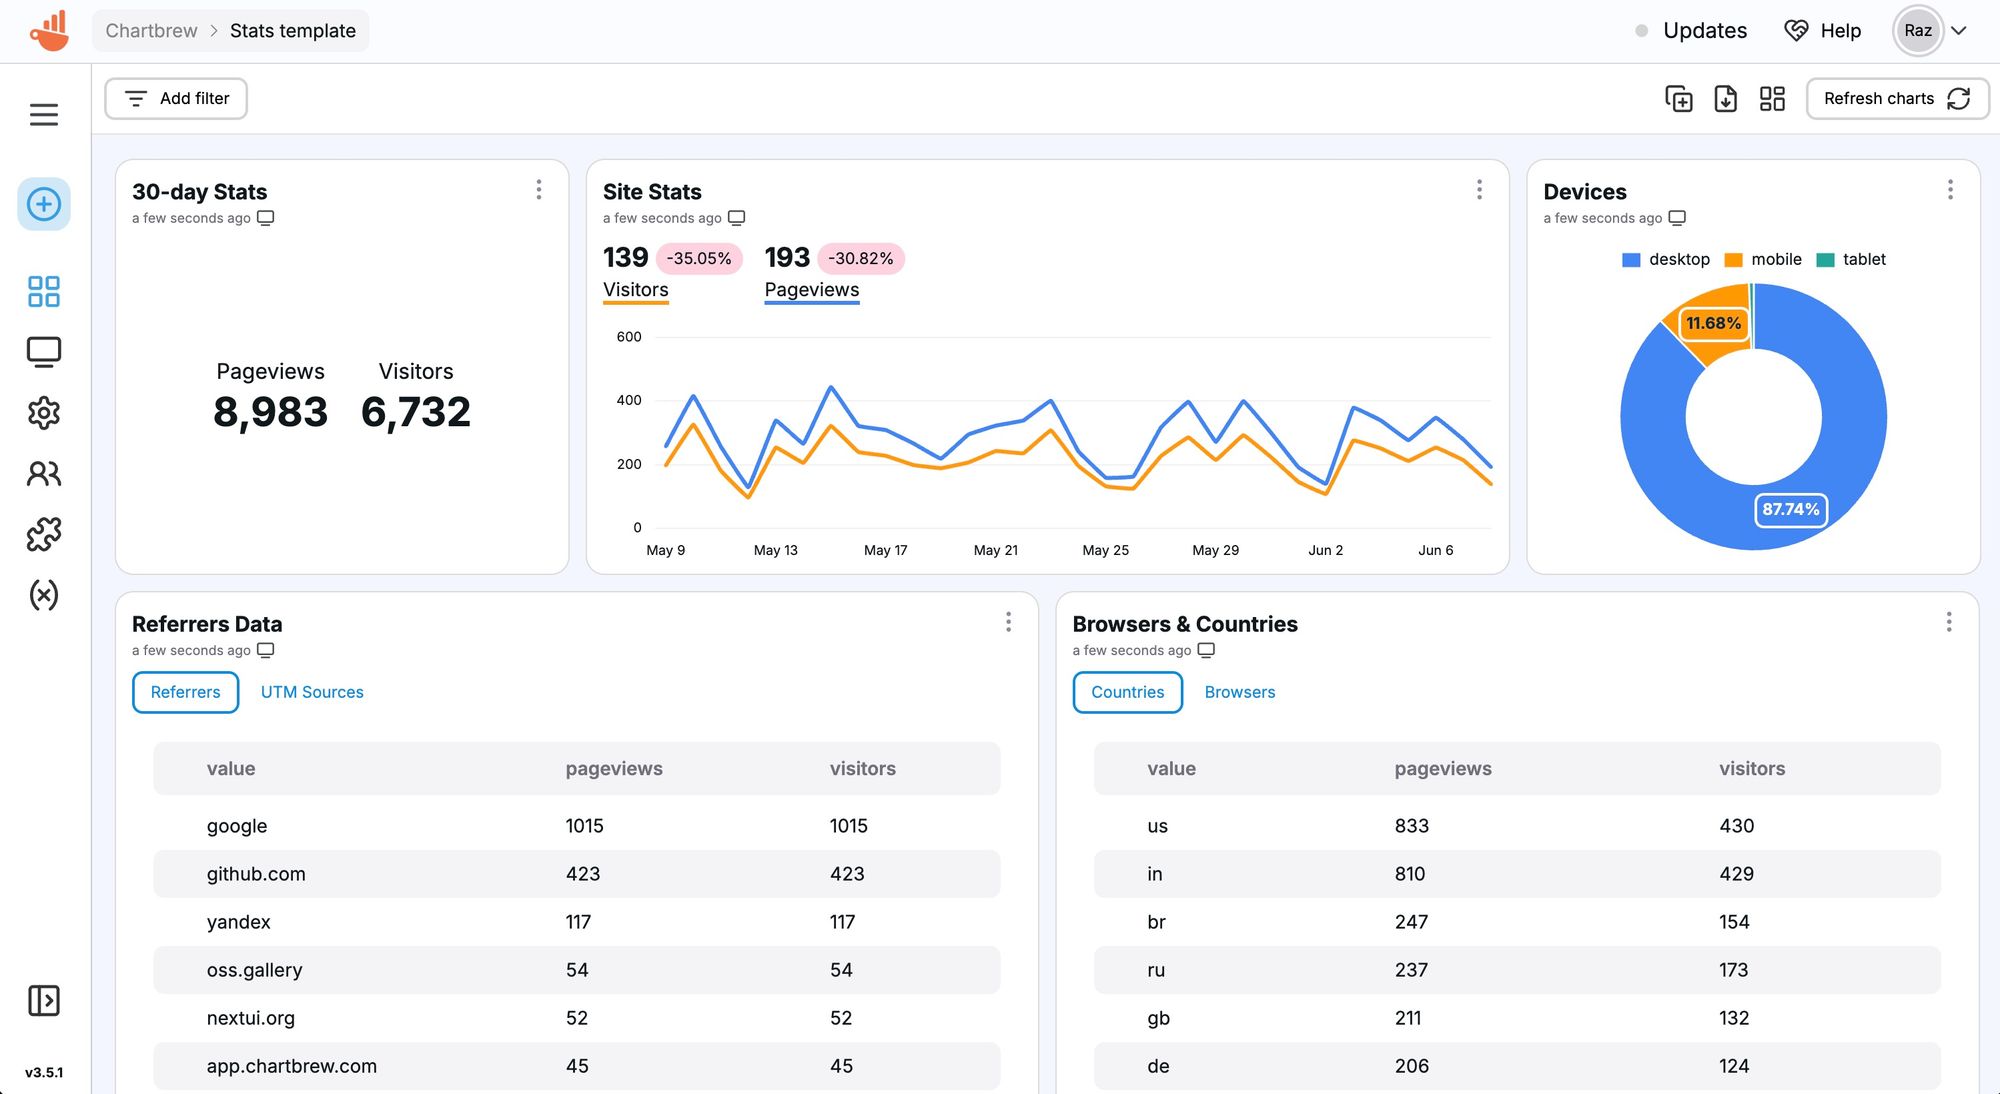Open the Devices chart options menu

1950,189
